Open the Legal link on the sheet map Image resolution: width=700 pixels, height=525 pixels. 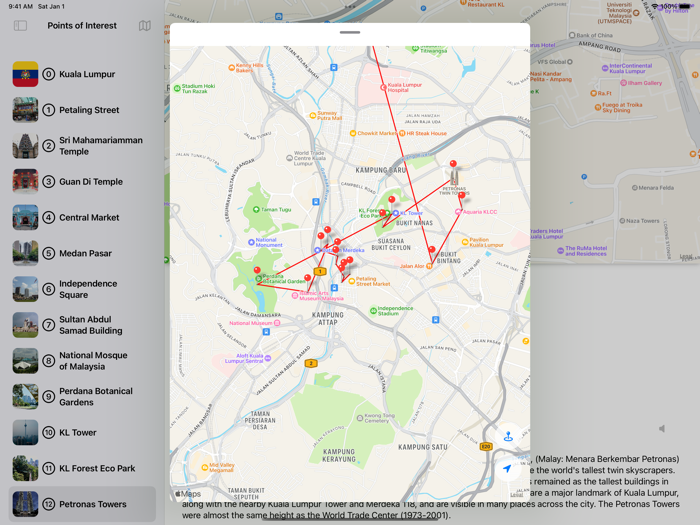pos(517,495)
